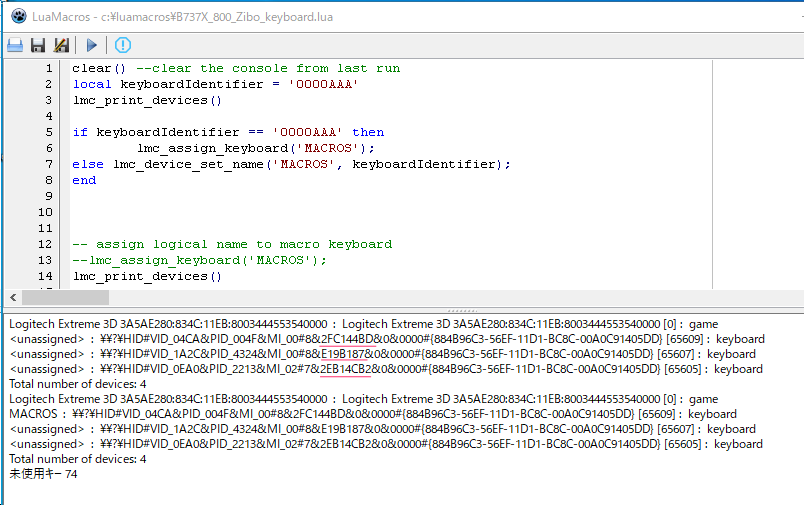Click the Open file toolbar icon
The height and width of the screenshot is (505, 804).
pos(15,45)
